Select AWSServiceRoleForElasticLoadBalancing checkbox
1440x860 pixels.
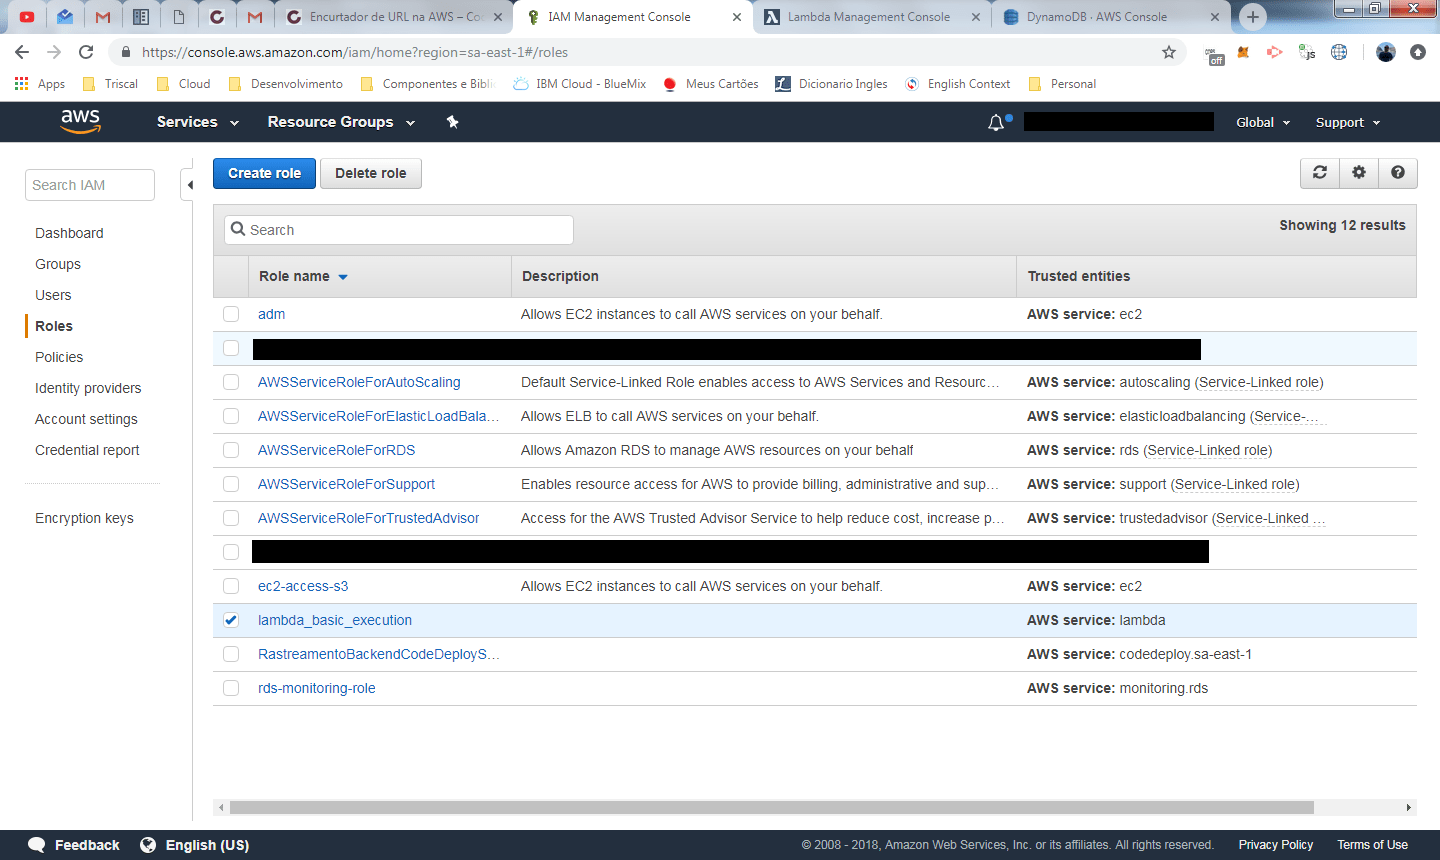pos(231,416)
